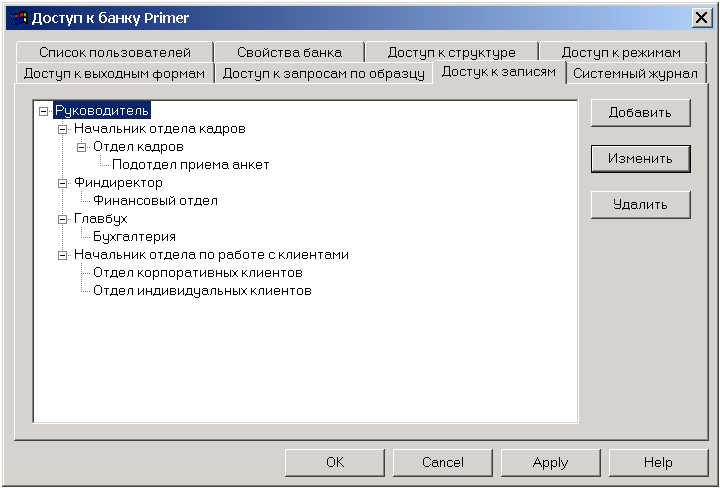Open the Доступ к структуре tab

point(451,52)
